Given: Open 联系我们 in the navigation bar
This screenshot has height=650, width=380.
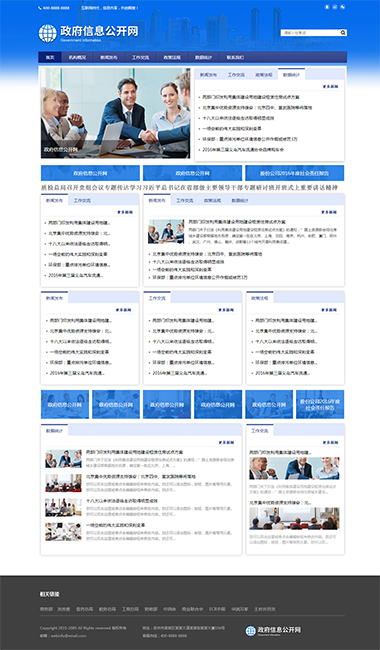Looking at the screenshot, I should 235,57.
